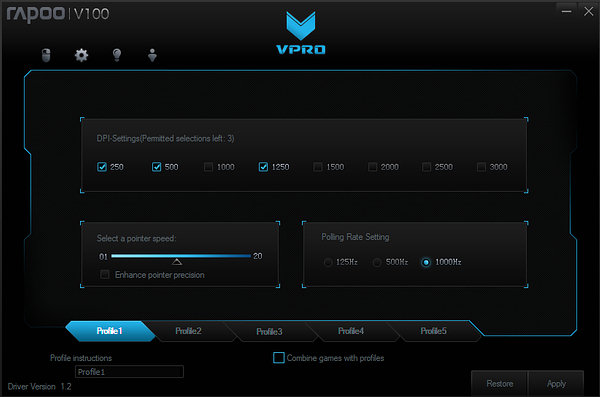Open the light bulb lighting icon
Viewport: 600px width, 397px height.
tap(117, 55)
